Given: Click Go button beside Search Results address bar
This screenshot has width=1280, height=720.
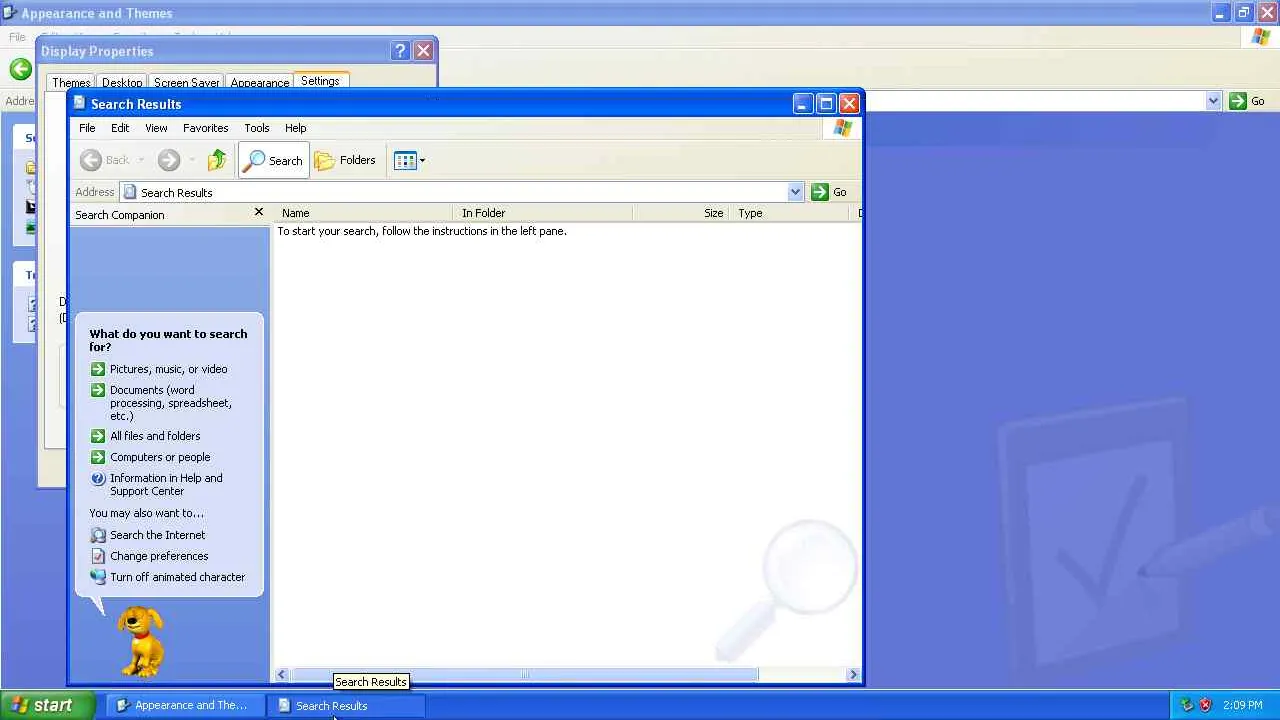Looking at the screenshot, I should [829, 192].
